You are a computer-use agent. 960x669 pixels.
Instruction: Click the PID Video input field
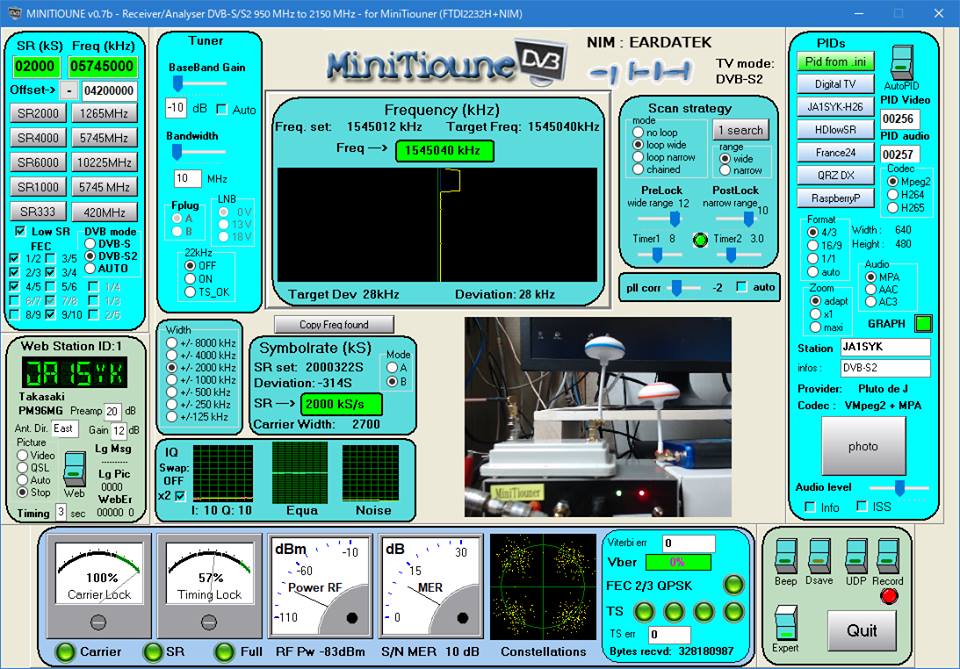click(x=898, y=119)
